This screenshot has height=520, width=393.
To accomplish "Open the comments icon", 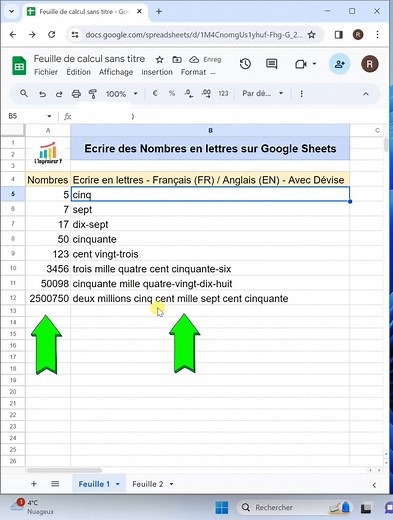I will (x=272, y=64).
